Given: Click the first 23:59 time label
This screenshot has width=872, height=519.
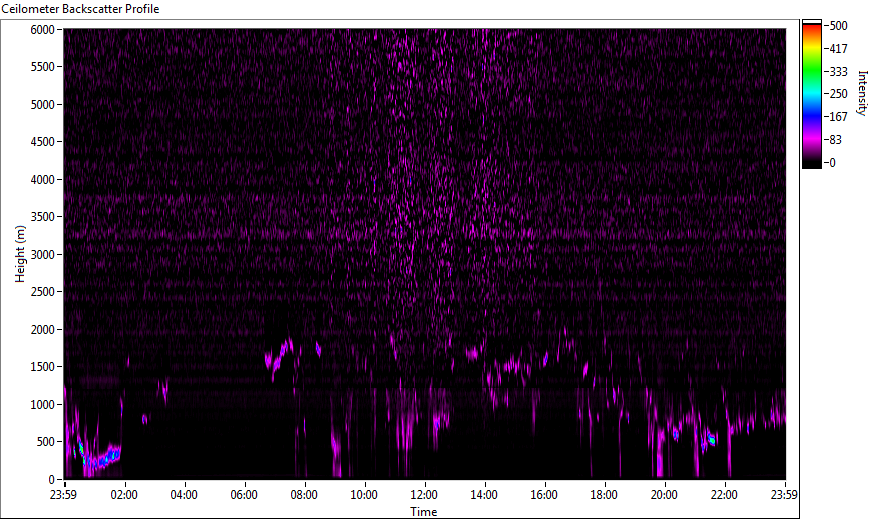Looking at the screenshot, I should [63, 495].
